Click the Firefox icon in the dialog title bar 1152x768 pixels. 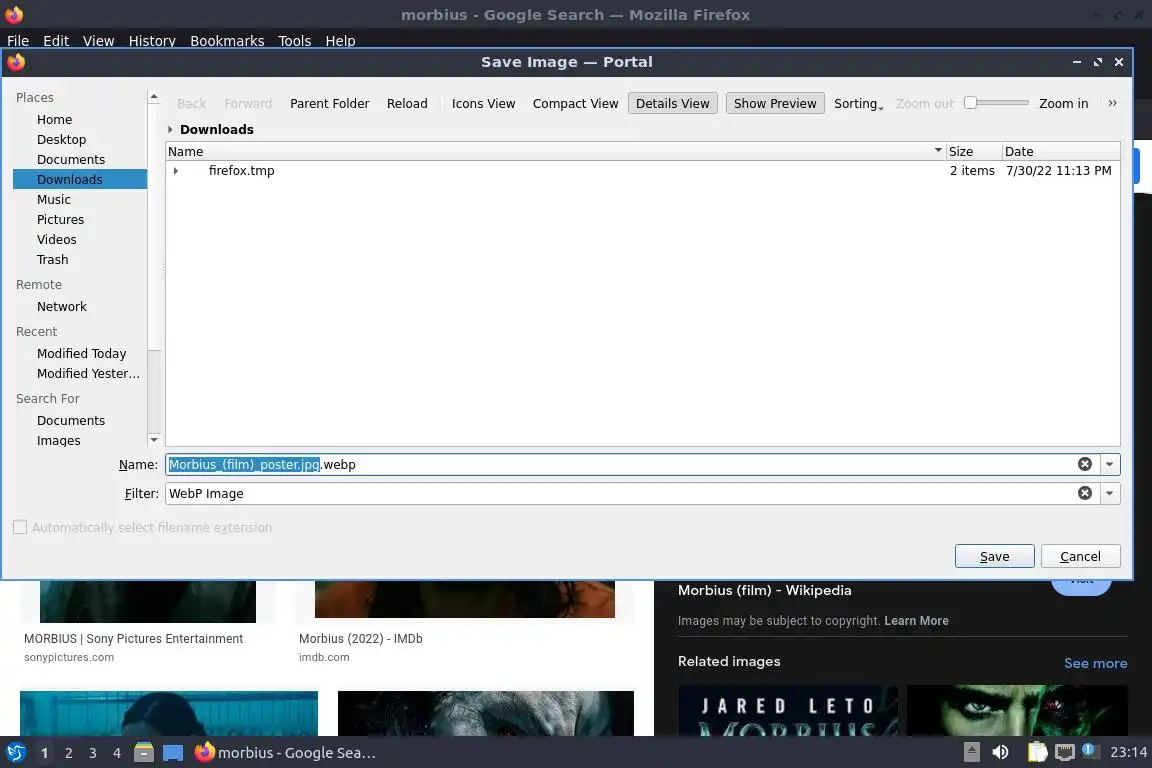coord(16,62)
